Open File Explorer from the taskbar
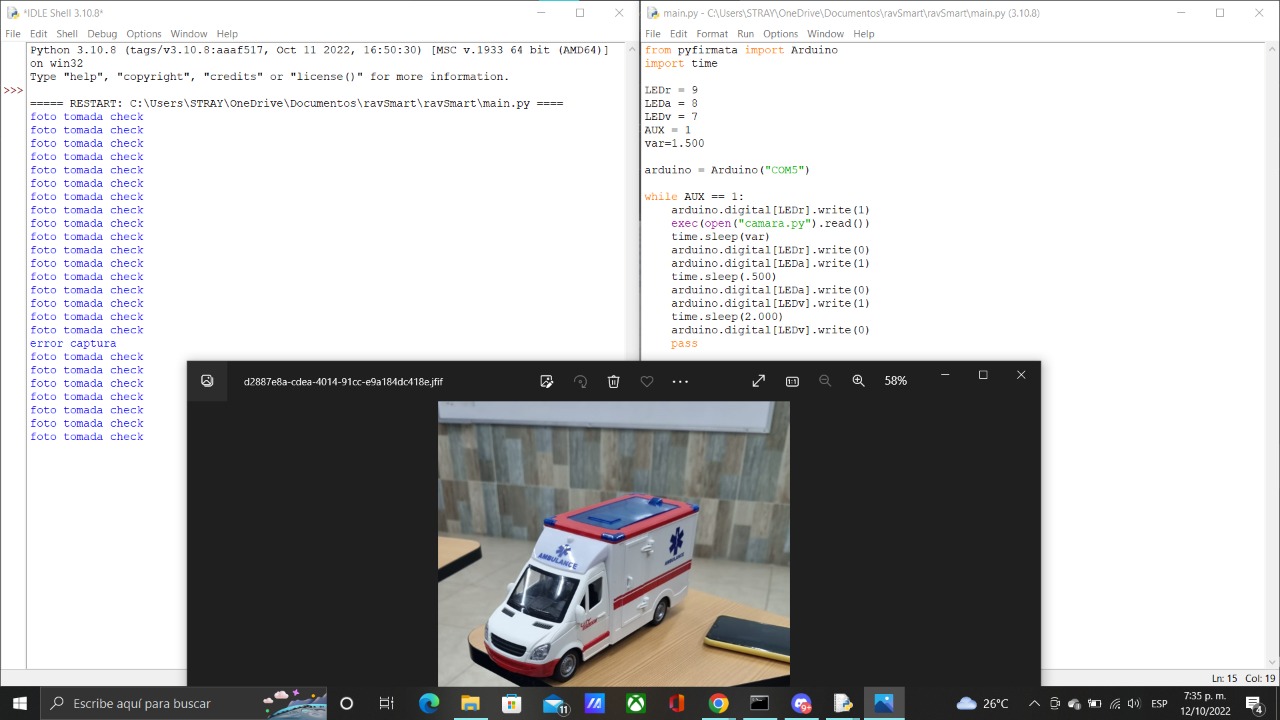The height and width of the screenshot is (720, 1280). click(x=470, y=703)
